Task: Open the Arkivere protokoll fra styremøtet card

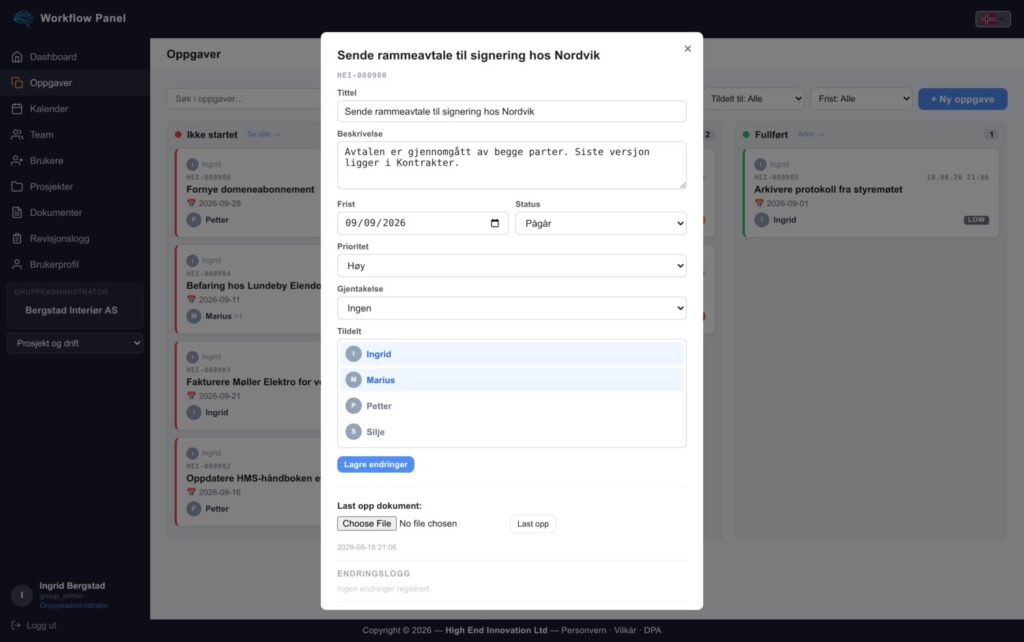Action: pyautogui.click(x=871, y=193)
